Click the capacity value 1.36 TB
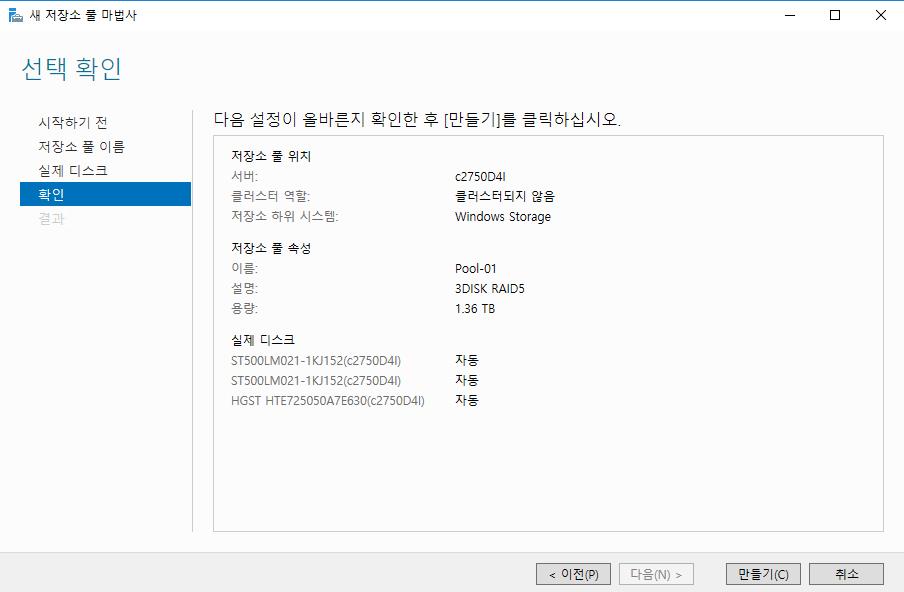 pyautogui.click(x=475, y=308)
